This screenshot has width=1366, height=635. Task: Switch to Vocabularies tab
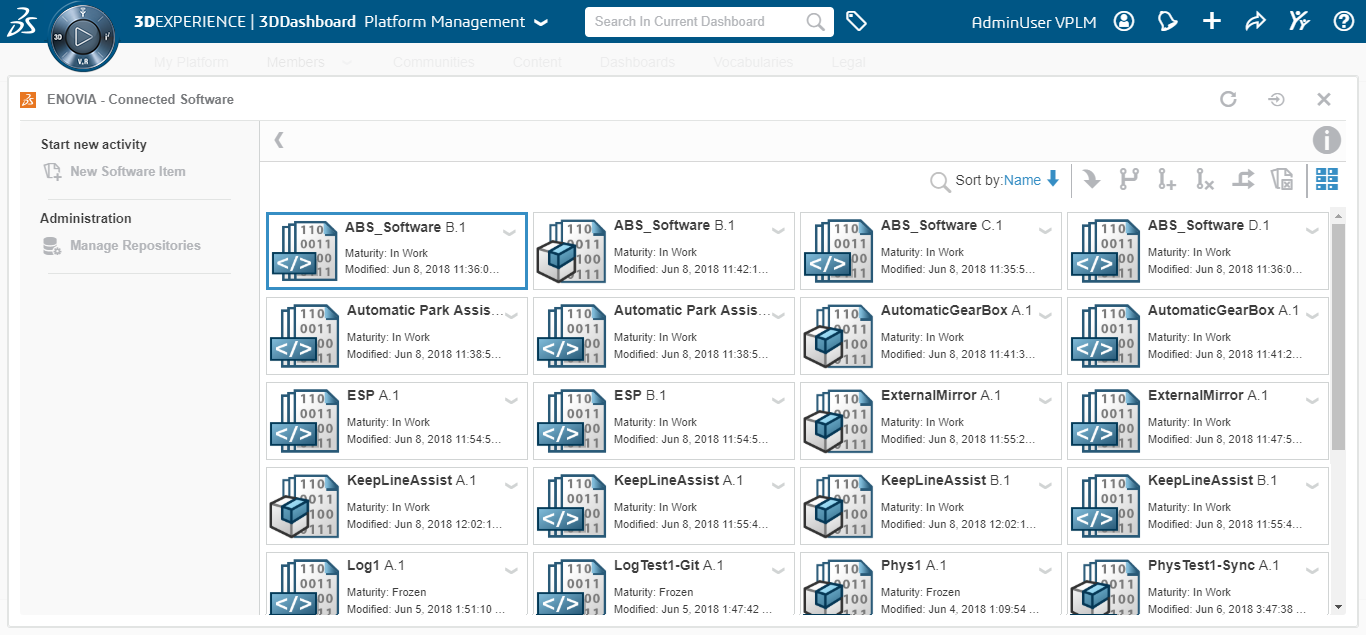[x=753, y=62]
